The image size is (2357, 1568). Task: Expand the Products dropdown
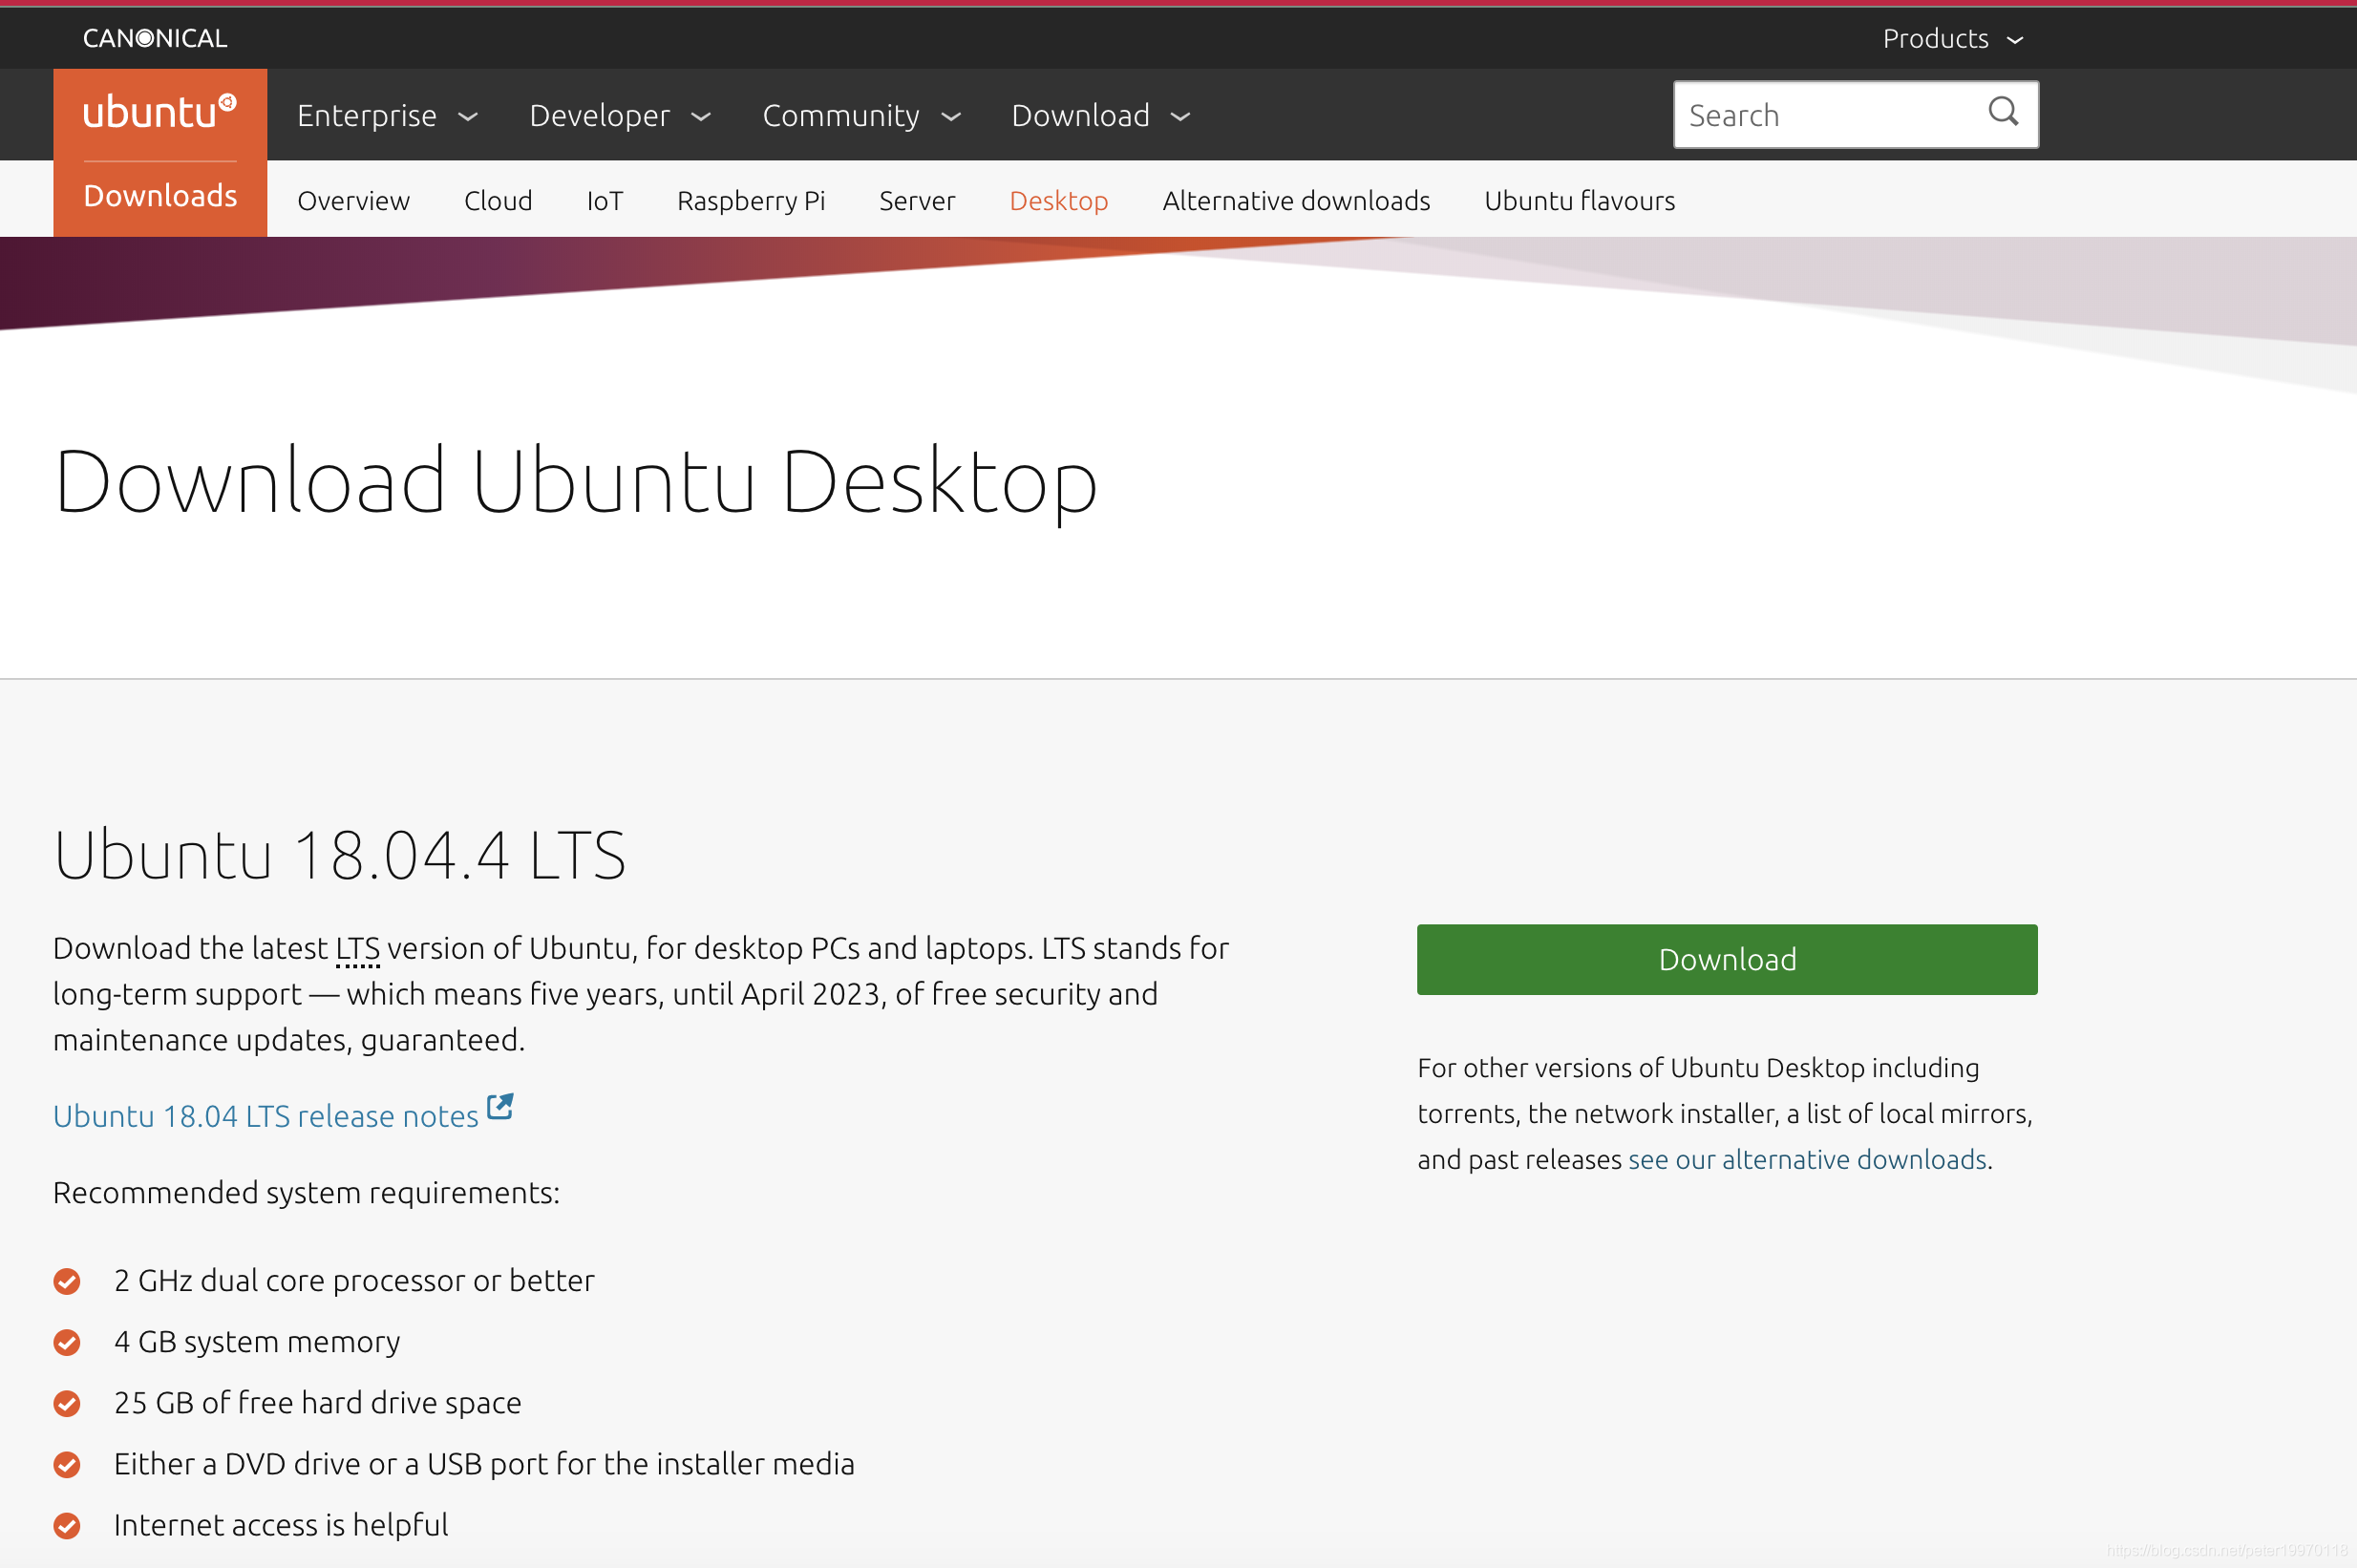point(1952,38)
